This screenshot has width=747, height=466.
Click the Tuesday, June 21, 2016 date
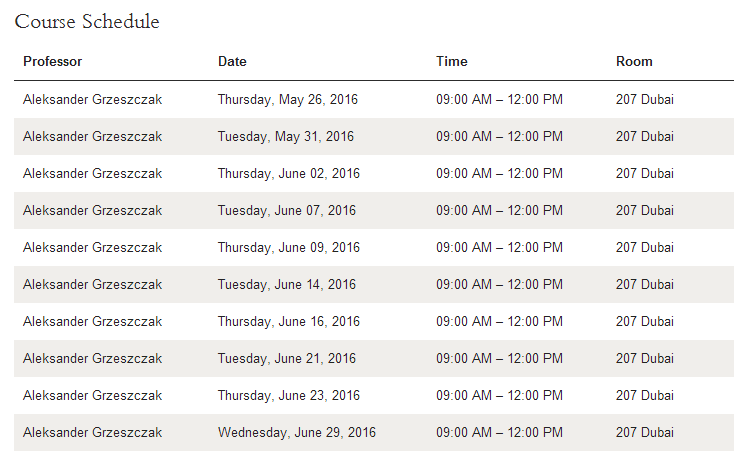pos(287,359)
